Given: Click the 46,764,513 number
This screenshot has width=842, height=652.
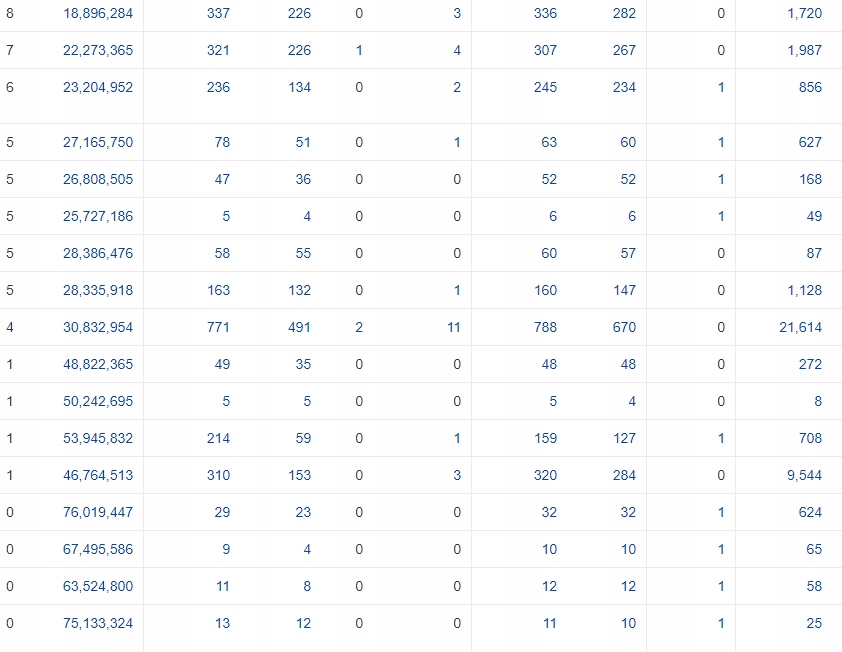Looking at the screenshot, I should tap(98, 475).
